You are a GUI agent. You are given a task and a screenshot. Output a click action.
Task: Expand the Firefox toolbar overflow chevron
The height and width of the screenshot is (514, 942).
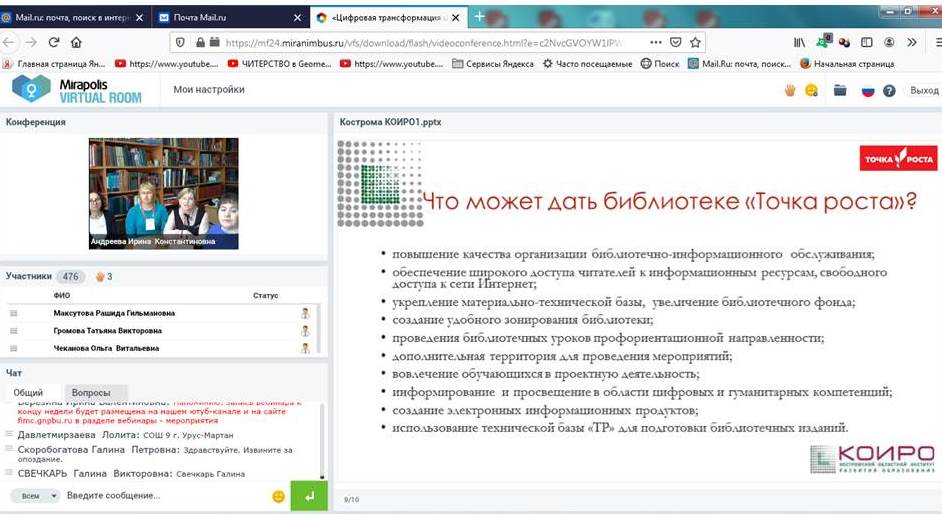point(911,43)
